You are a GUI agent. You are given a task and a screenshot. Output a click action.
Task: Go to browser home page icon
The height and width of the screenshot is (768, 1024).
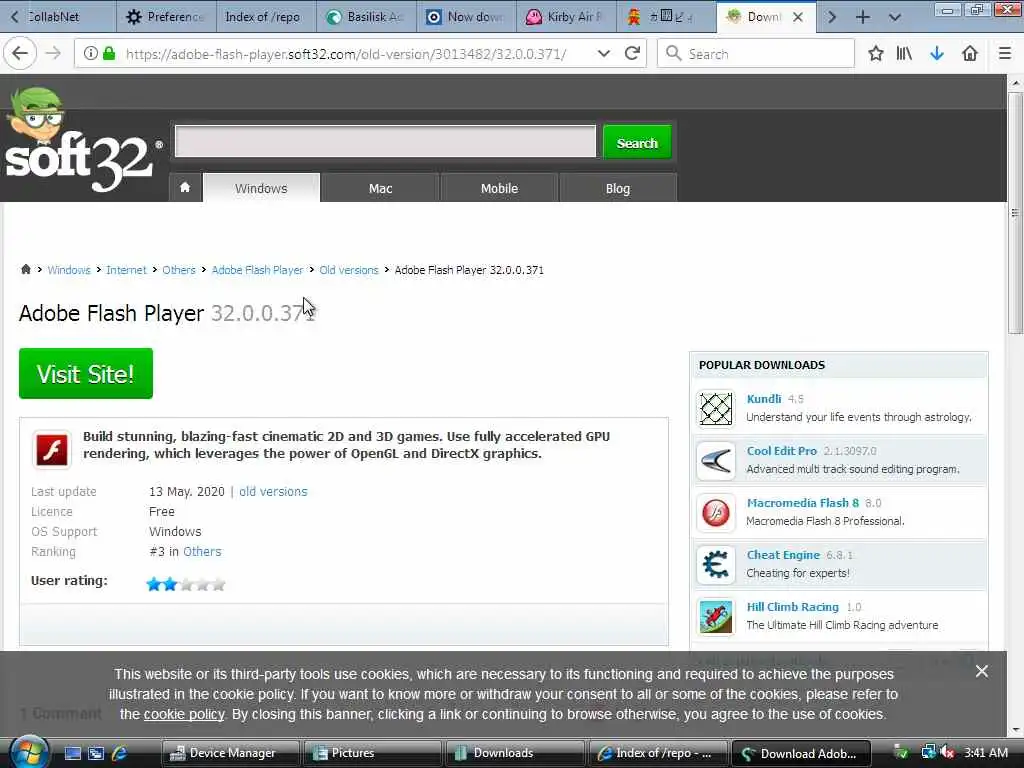[x=970, y=54]
